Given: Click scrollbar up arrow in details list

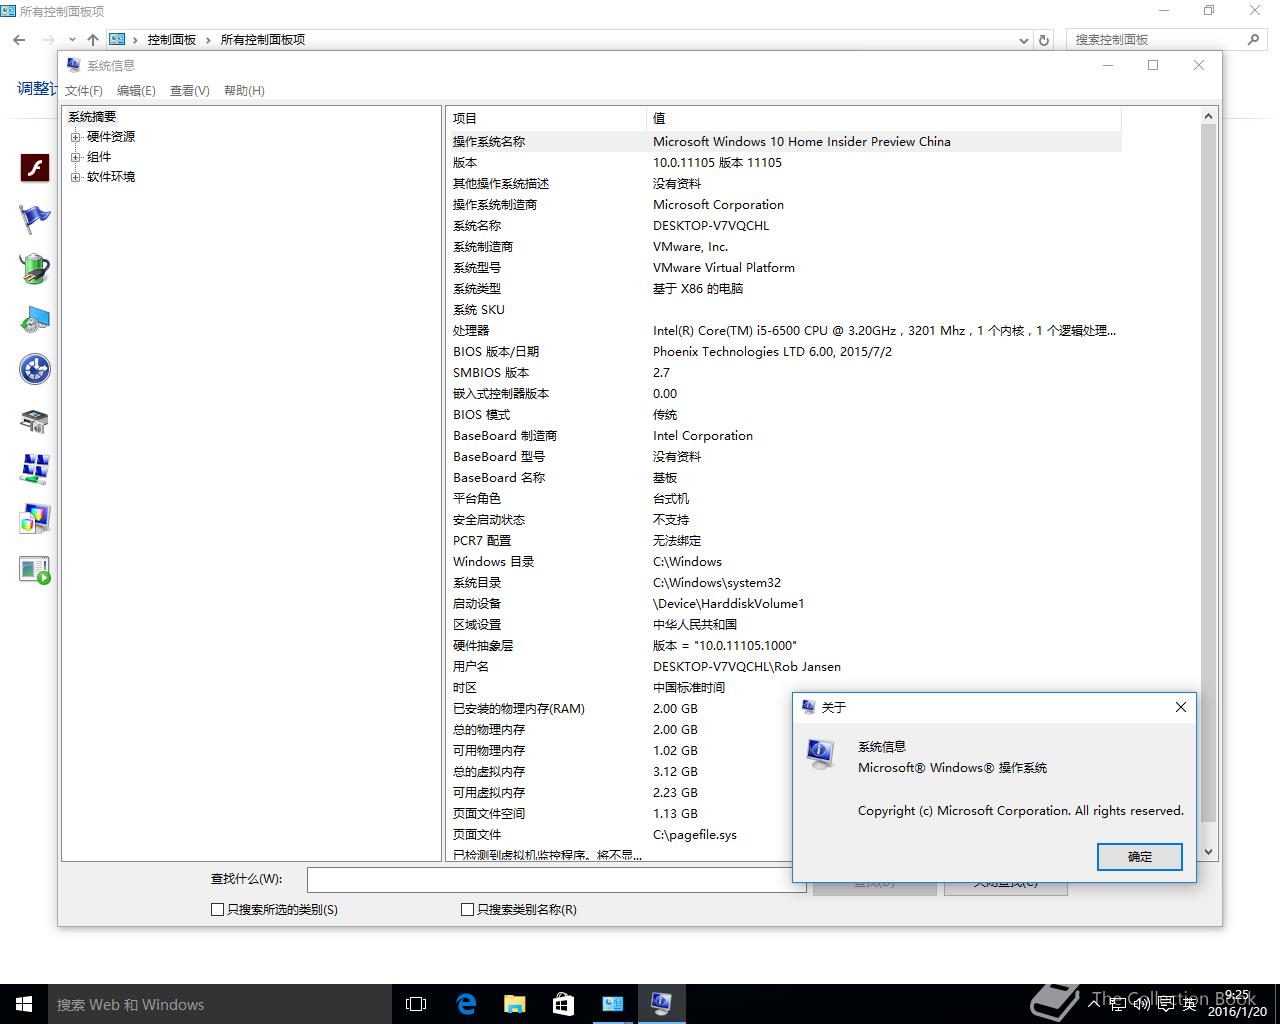Looking at the screenshot, I should [x=1208, y=116].
